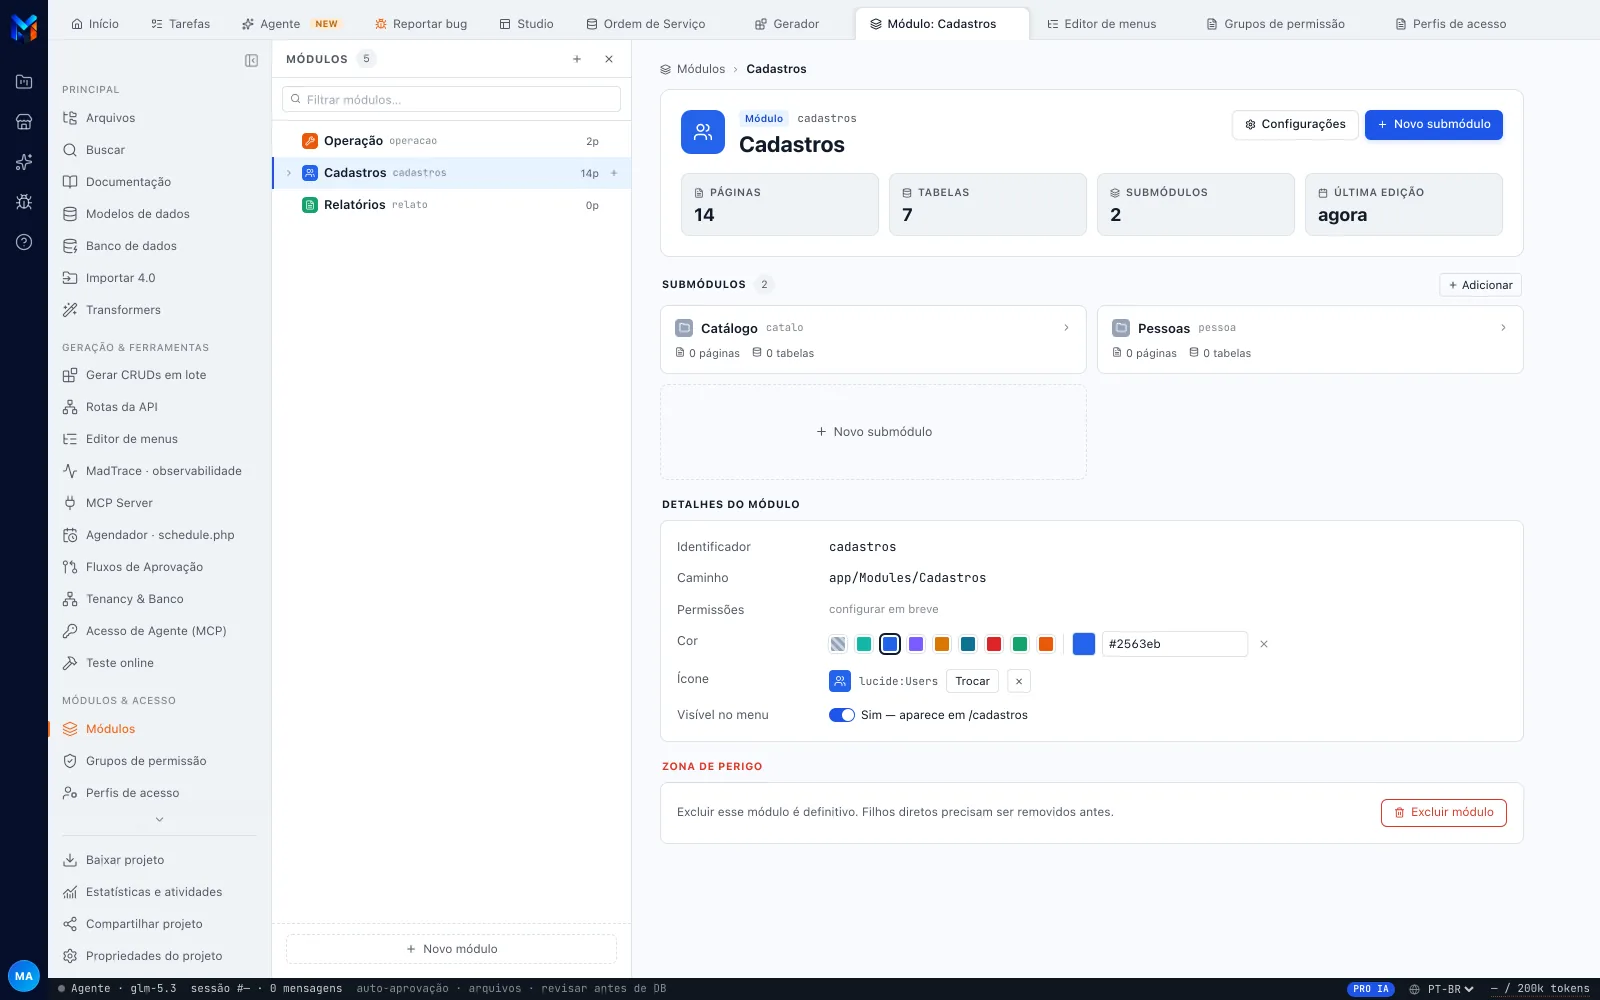Open the bug icon in the far-left rail
Image resolution: width=1600 pixels, height=1000 pixels.
coord(24,202)
